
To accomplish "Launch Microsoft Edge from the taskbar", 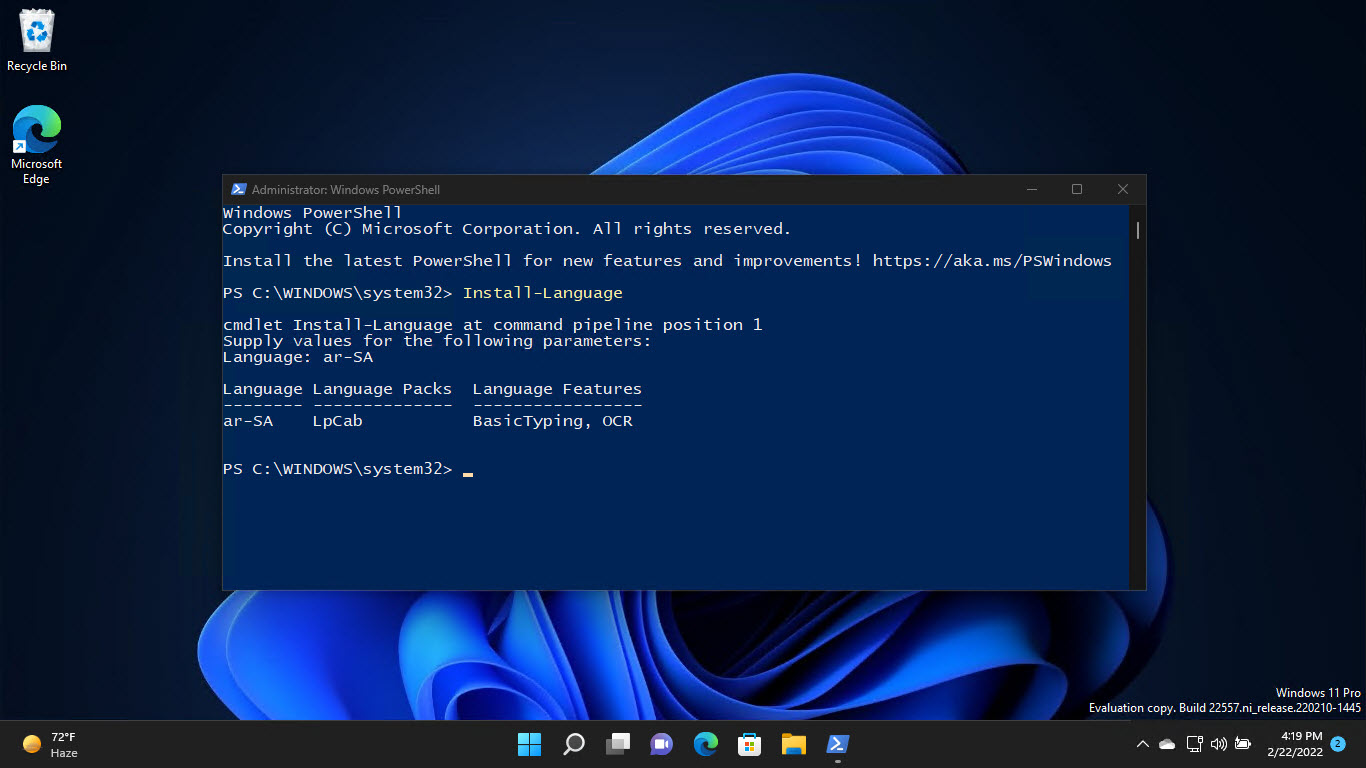I will pos(705,744).
